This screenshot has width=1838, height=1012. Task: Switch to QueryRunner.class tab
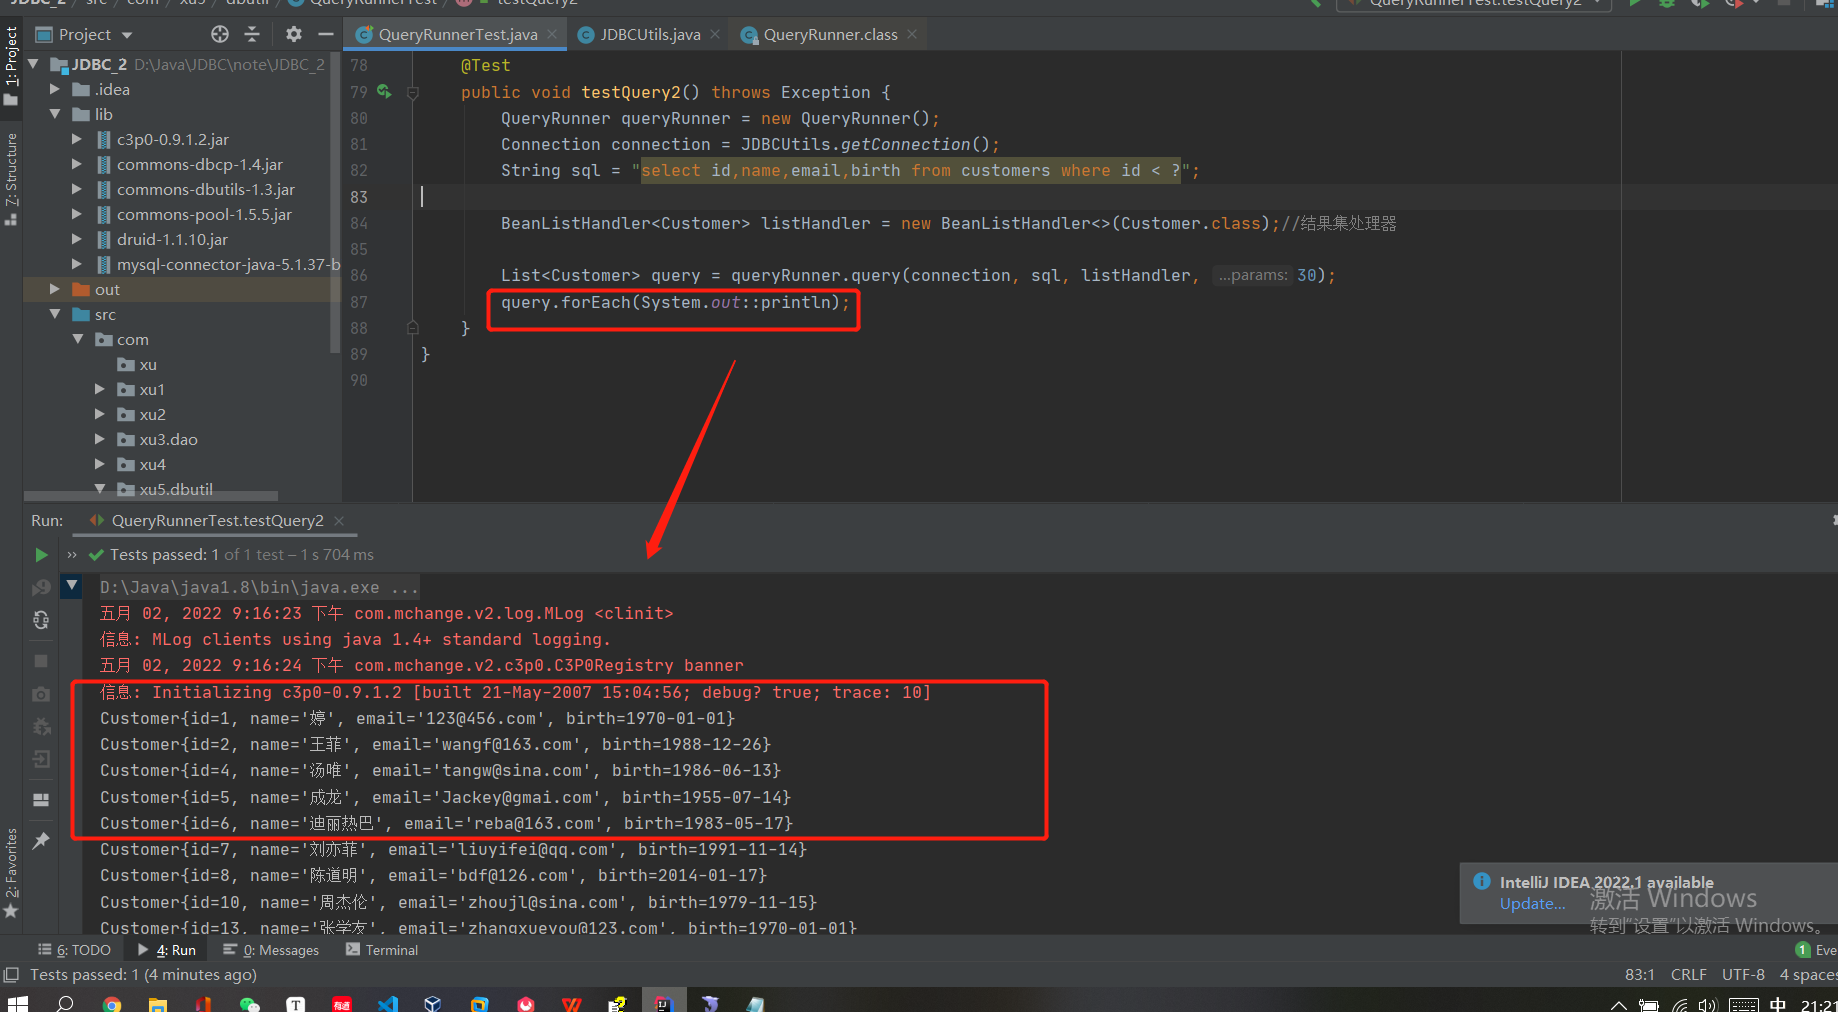click(830, 34)
